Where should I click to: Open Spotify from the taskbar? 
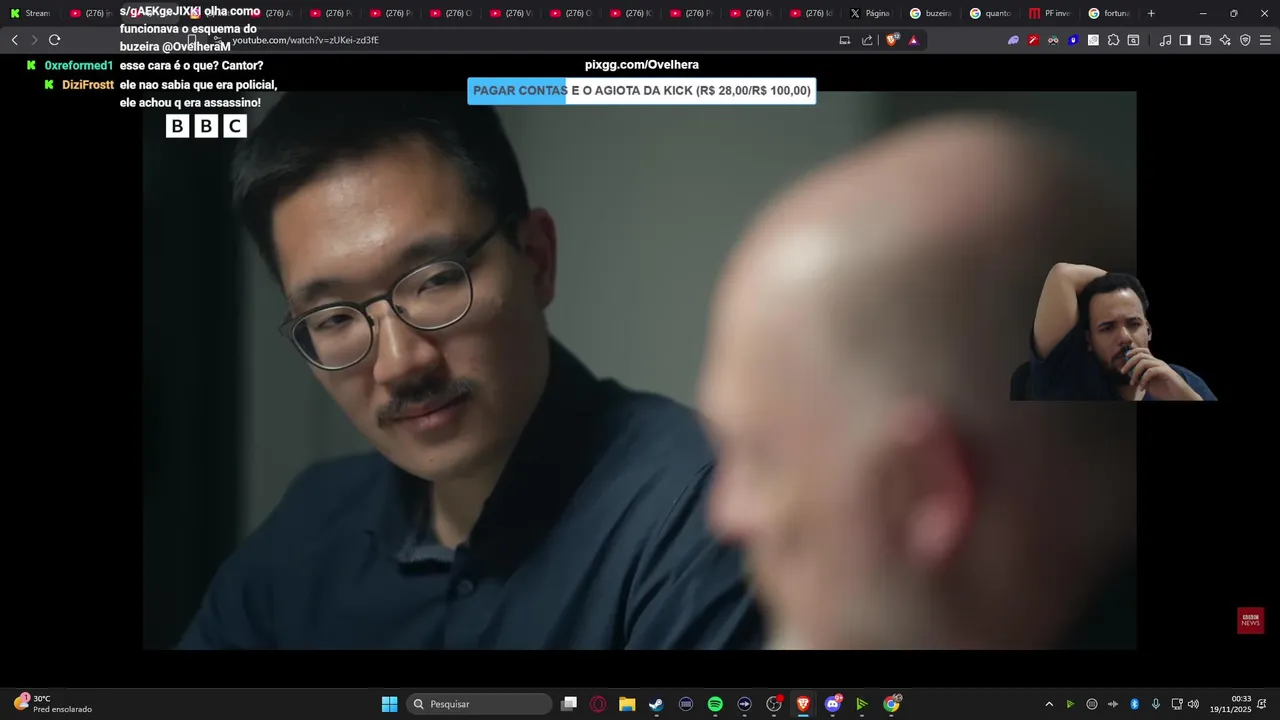[x=715, y=704]
